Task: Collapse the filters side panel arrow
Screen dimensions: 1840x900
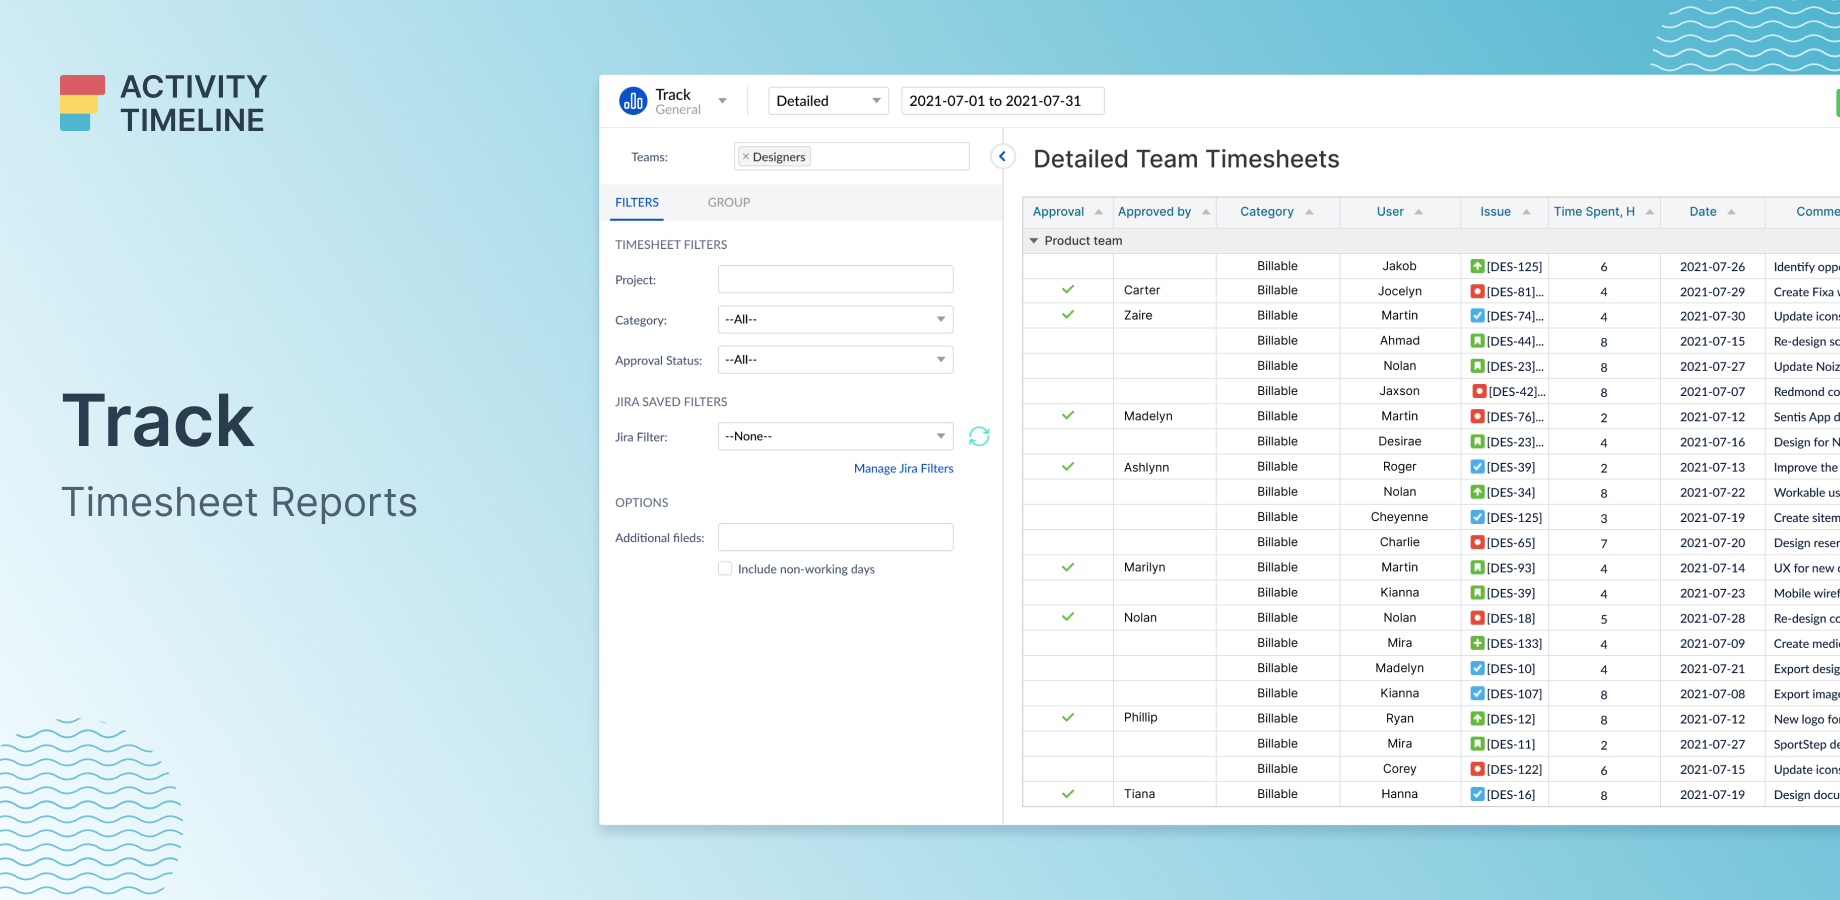Action: click(x=1003, y=157)
